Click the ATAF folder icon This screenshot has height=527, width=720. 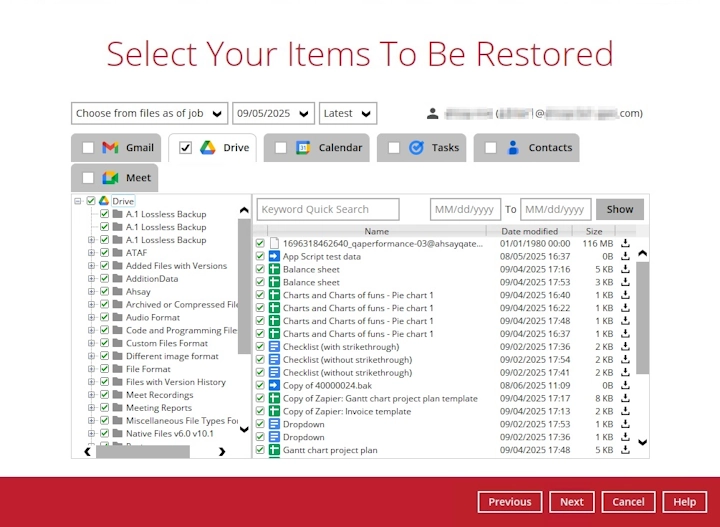tap(117, 253)
